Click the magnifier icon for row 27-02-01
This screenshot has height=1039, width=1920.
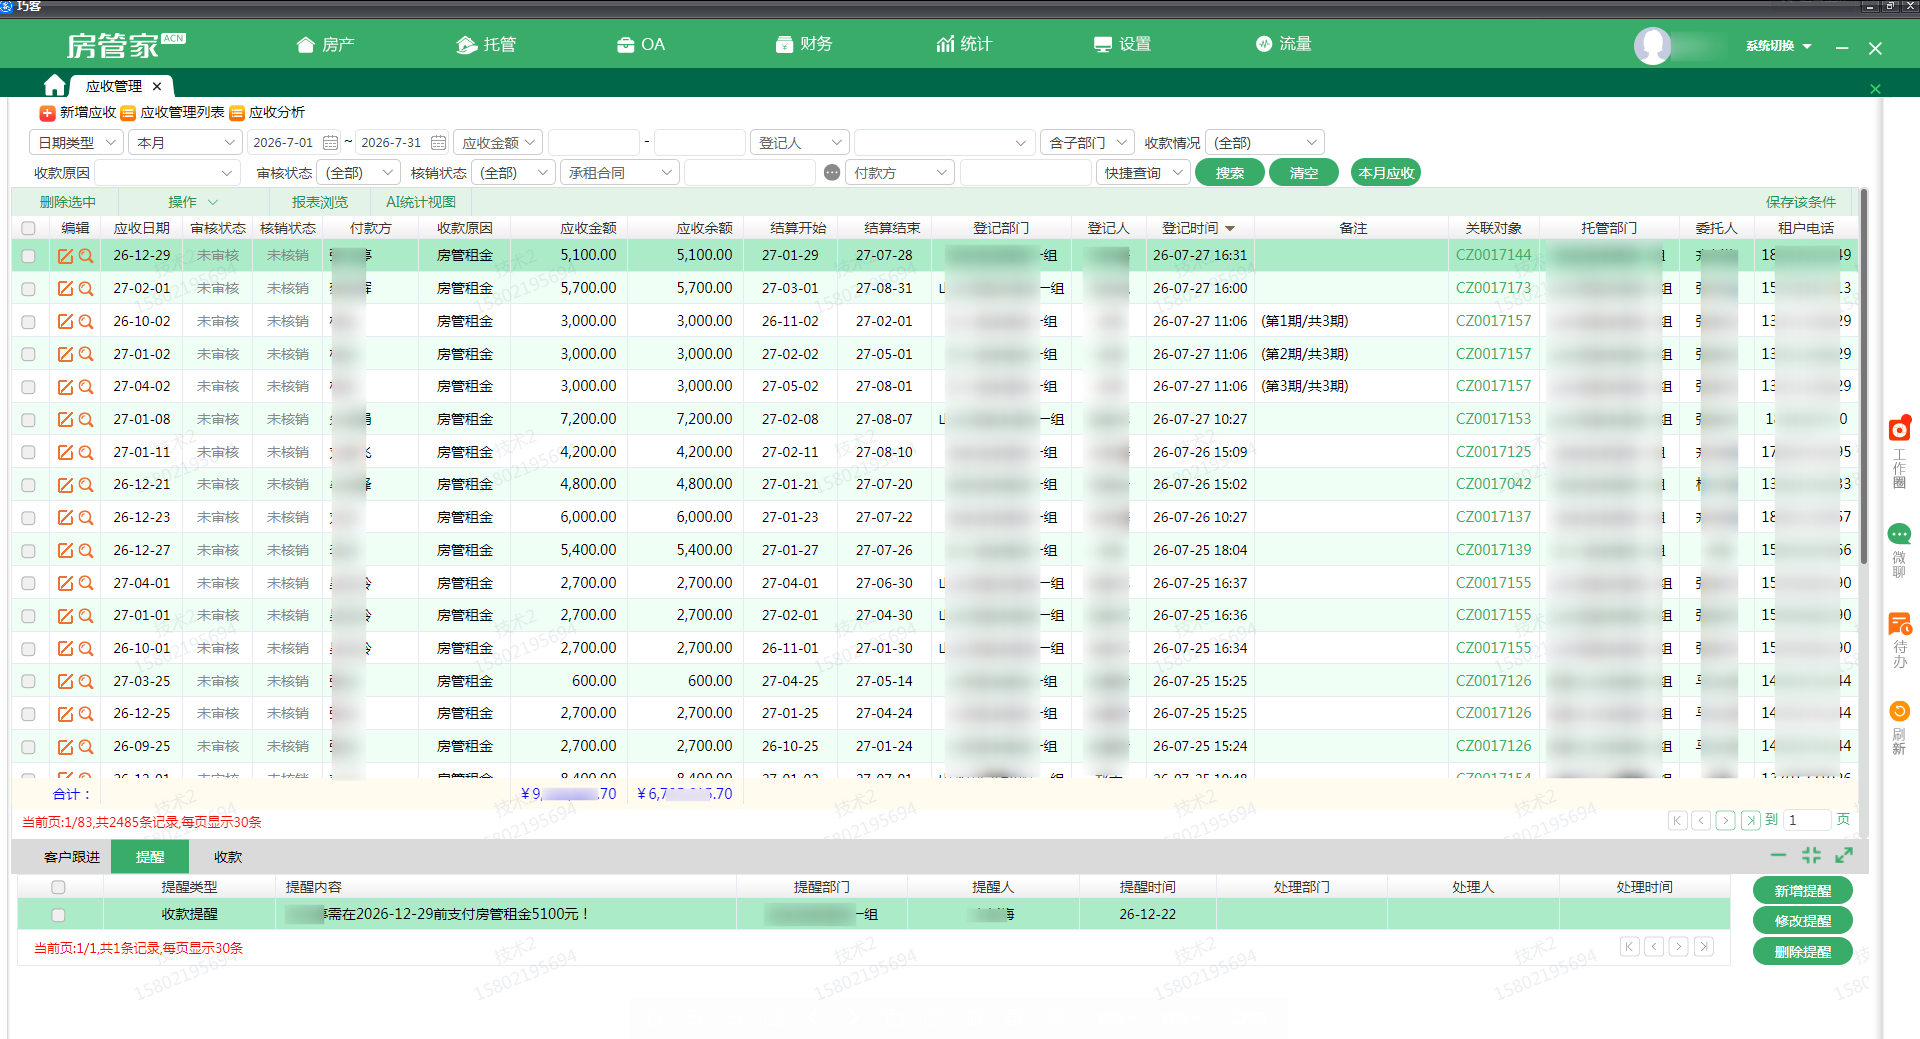pos(86,289)
